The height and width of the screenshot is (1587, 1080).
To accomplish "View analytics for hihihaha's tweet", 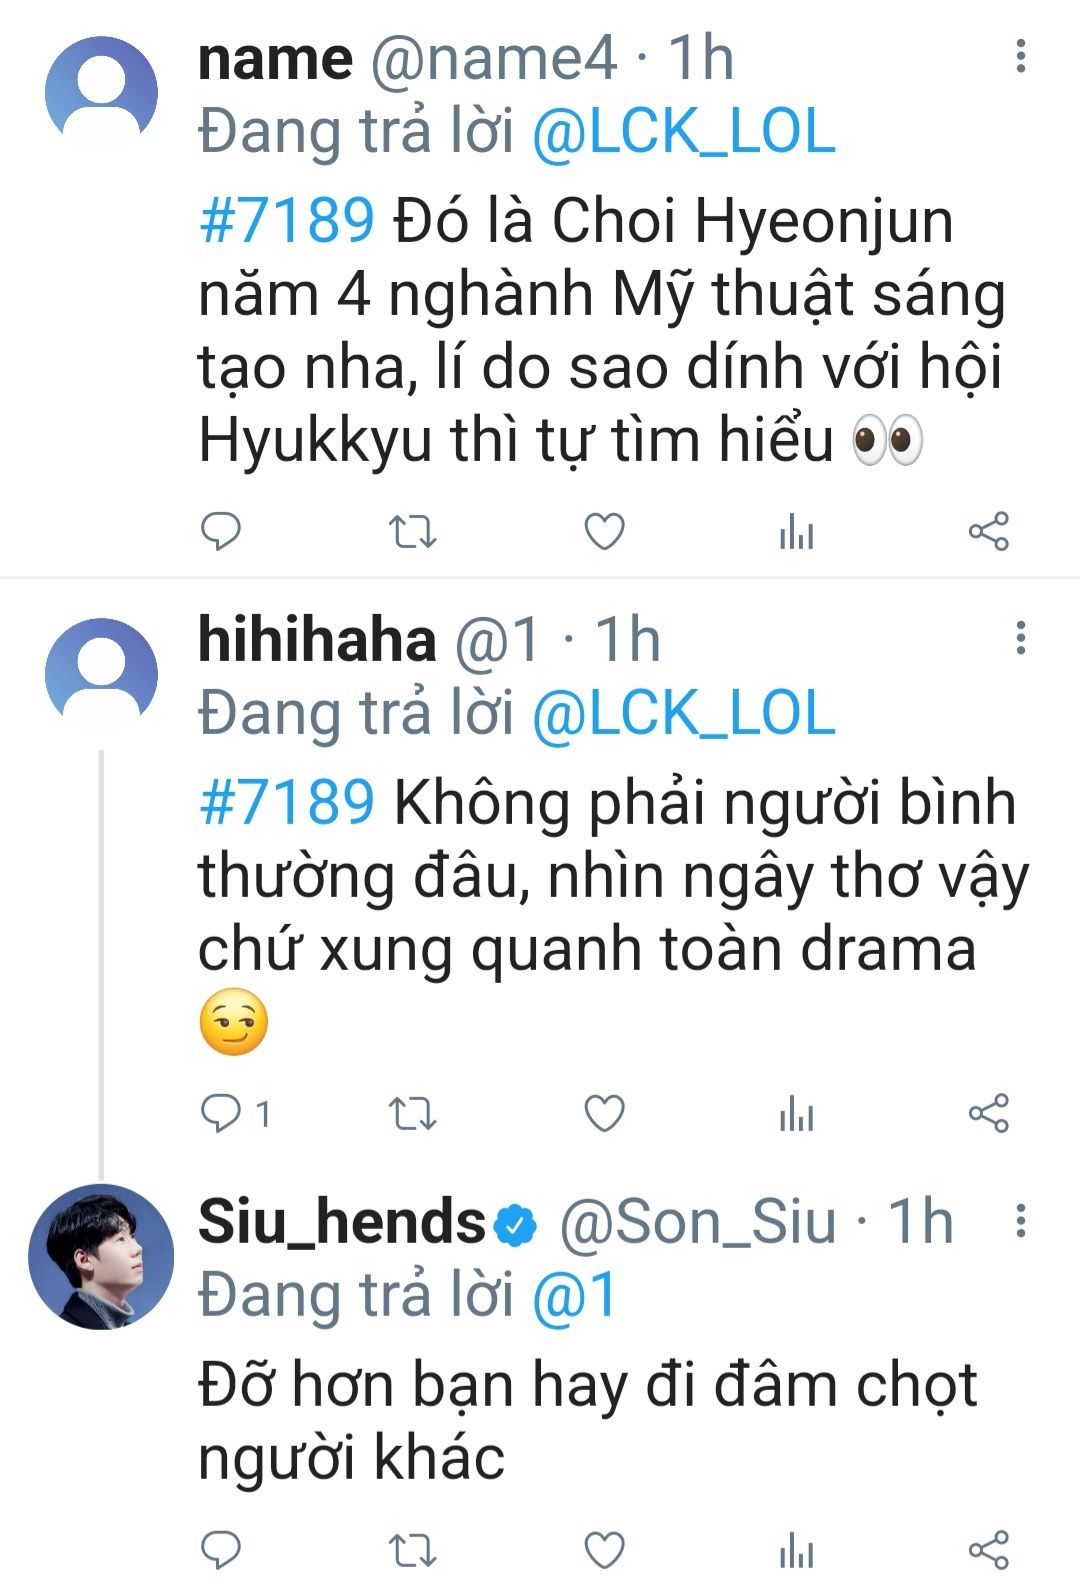I will (796, 1113).
